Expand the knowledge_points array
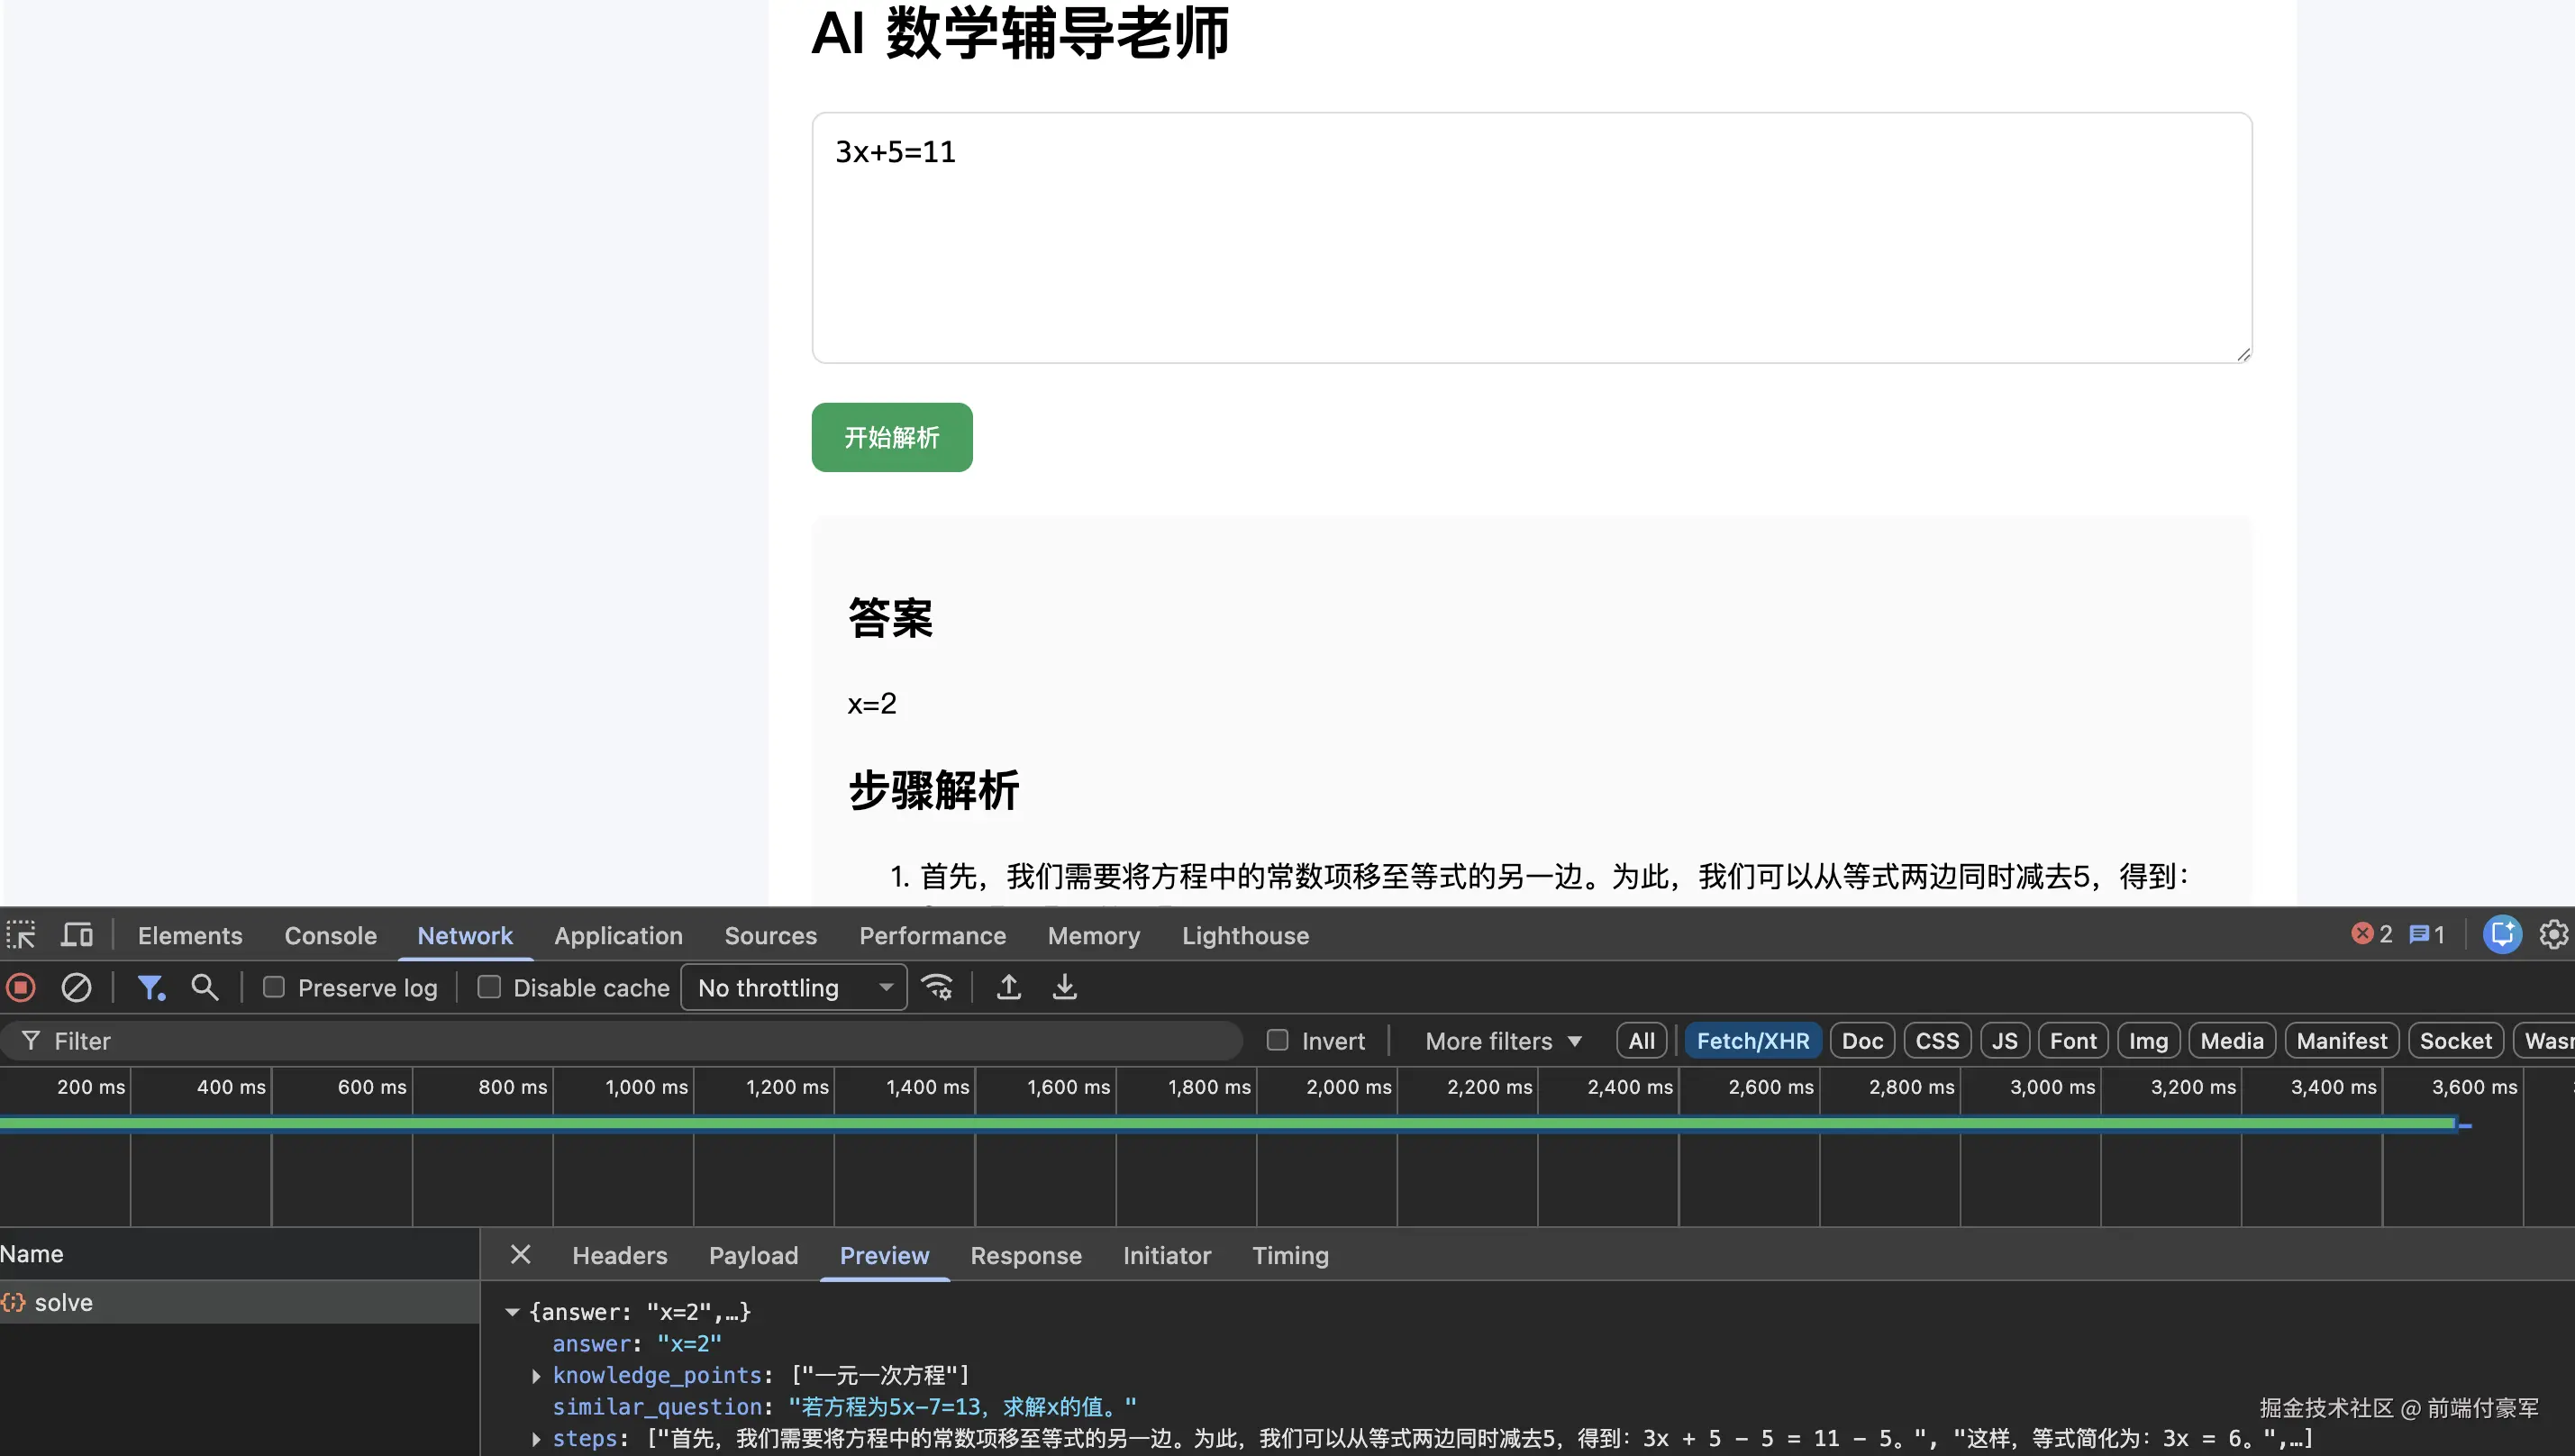The image size is (2575, 1456). coord(537,1376)
